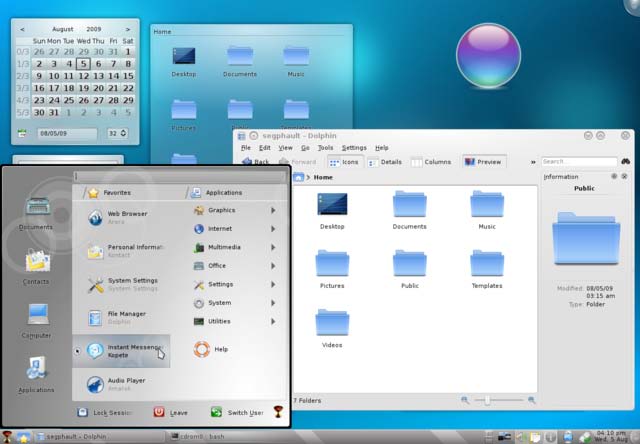The height and width of the screenshot is (444, 640).
Task: Toggle Preview mode in Dolphin toolbar
Action: pyautogui.click(x=484, y=162)
